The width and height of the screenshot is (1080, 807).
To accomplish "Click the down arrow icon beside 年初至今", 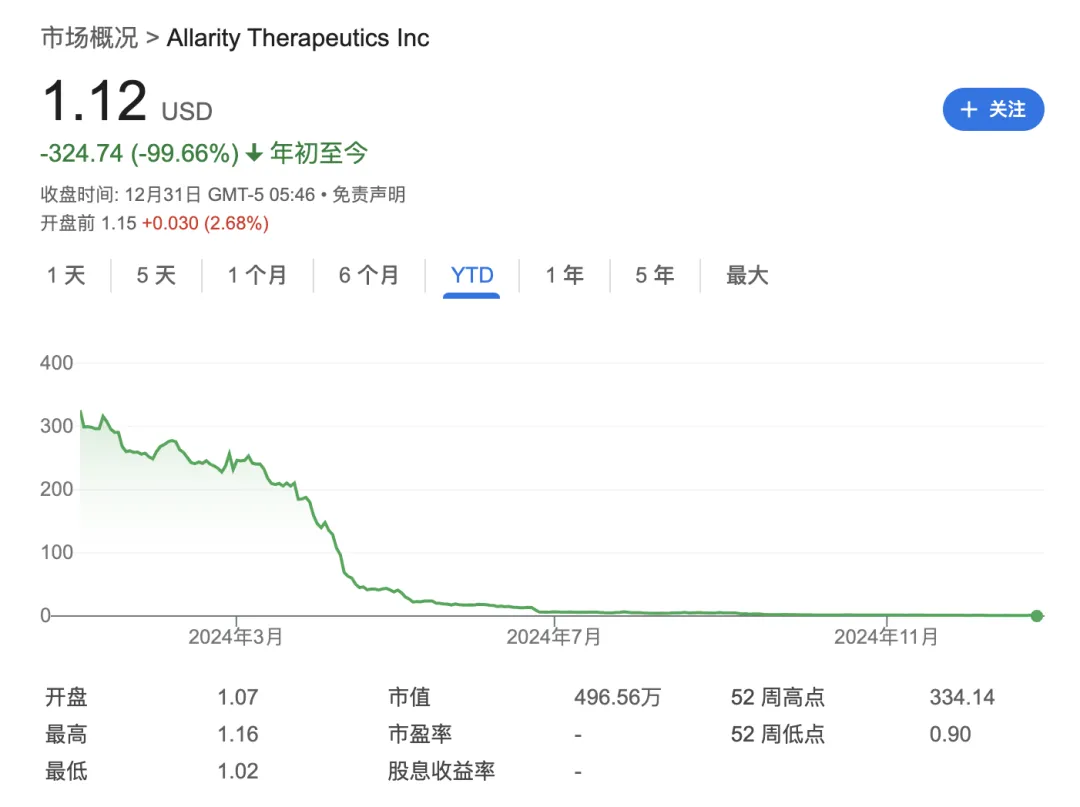I will [254, 153].
